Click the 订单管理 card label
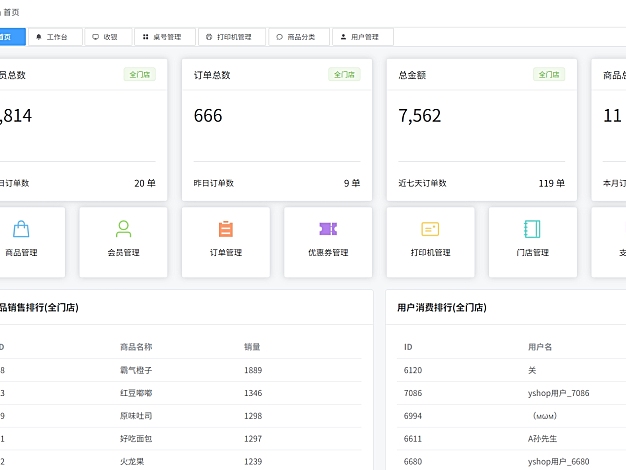 pyautogui.click(x=226, y=253)
